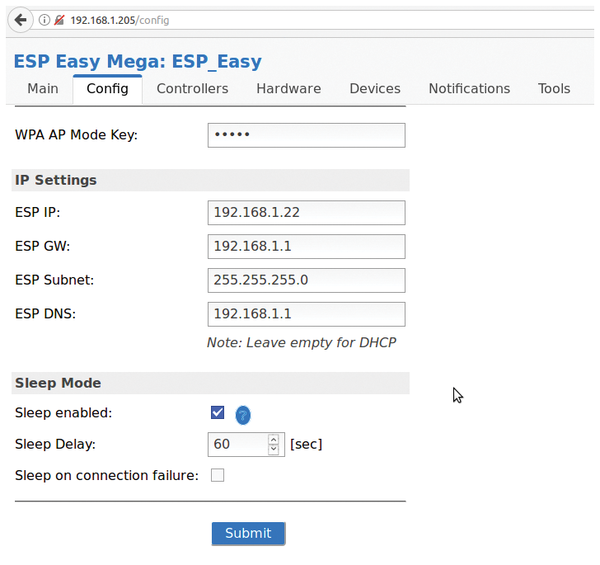Click the 'ESP IP:' label
600x565 pixels.
coord(38,212)
